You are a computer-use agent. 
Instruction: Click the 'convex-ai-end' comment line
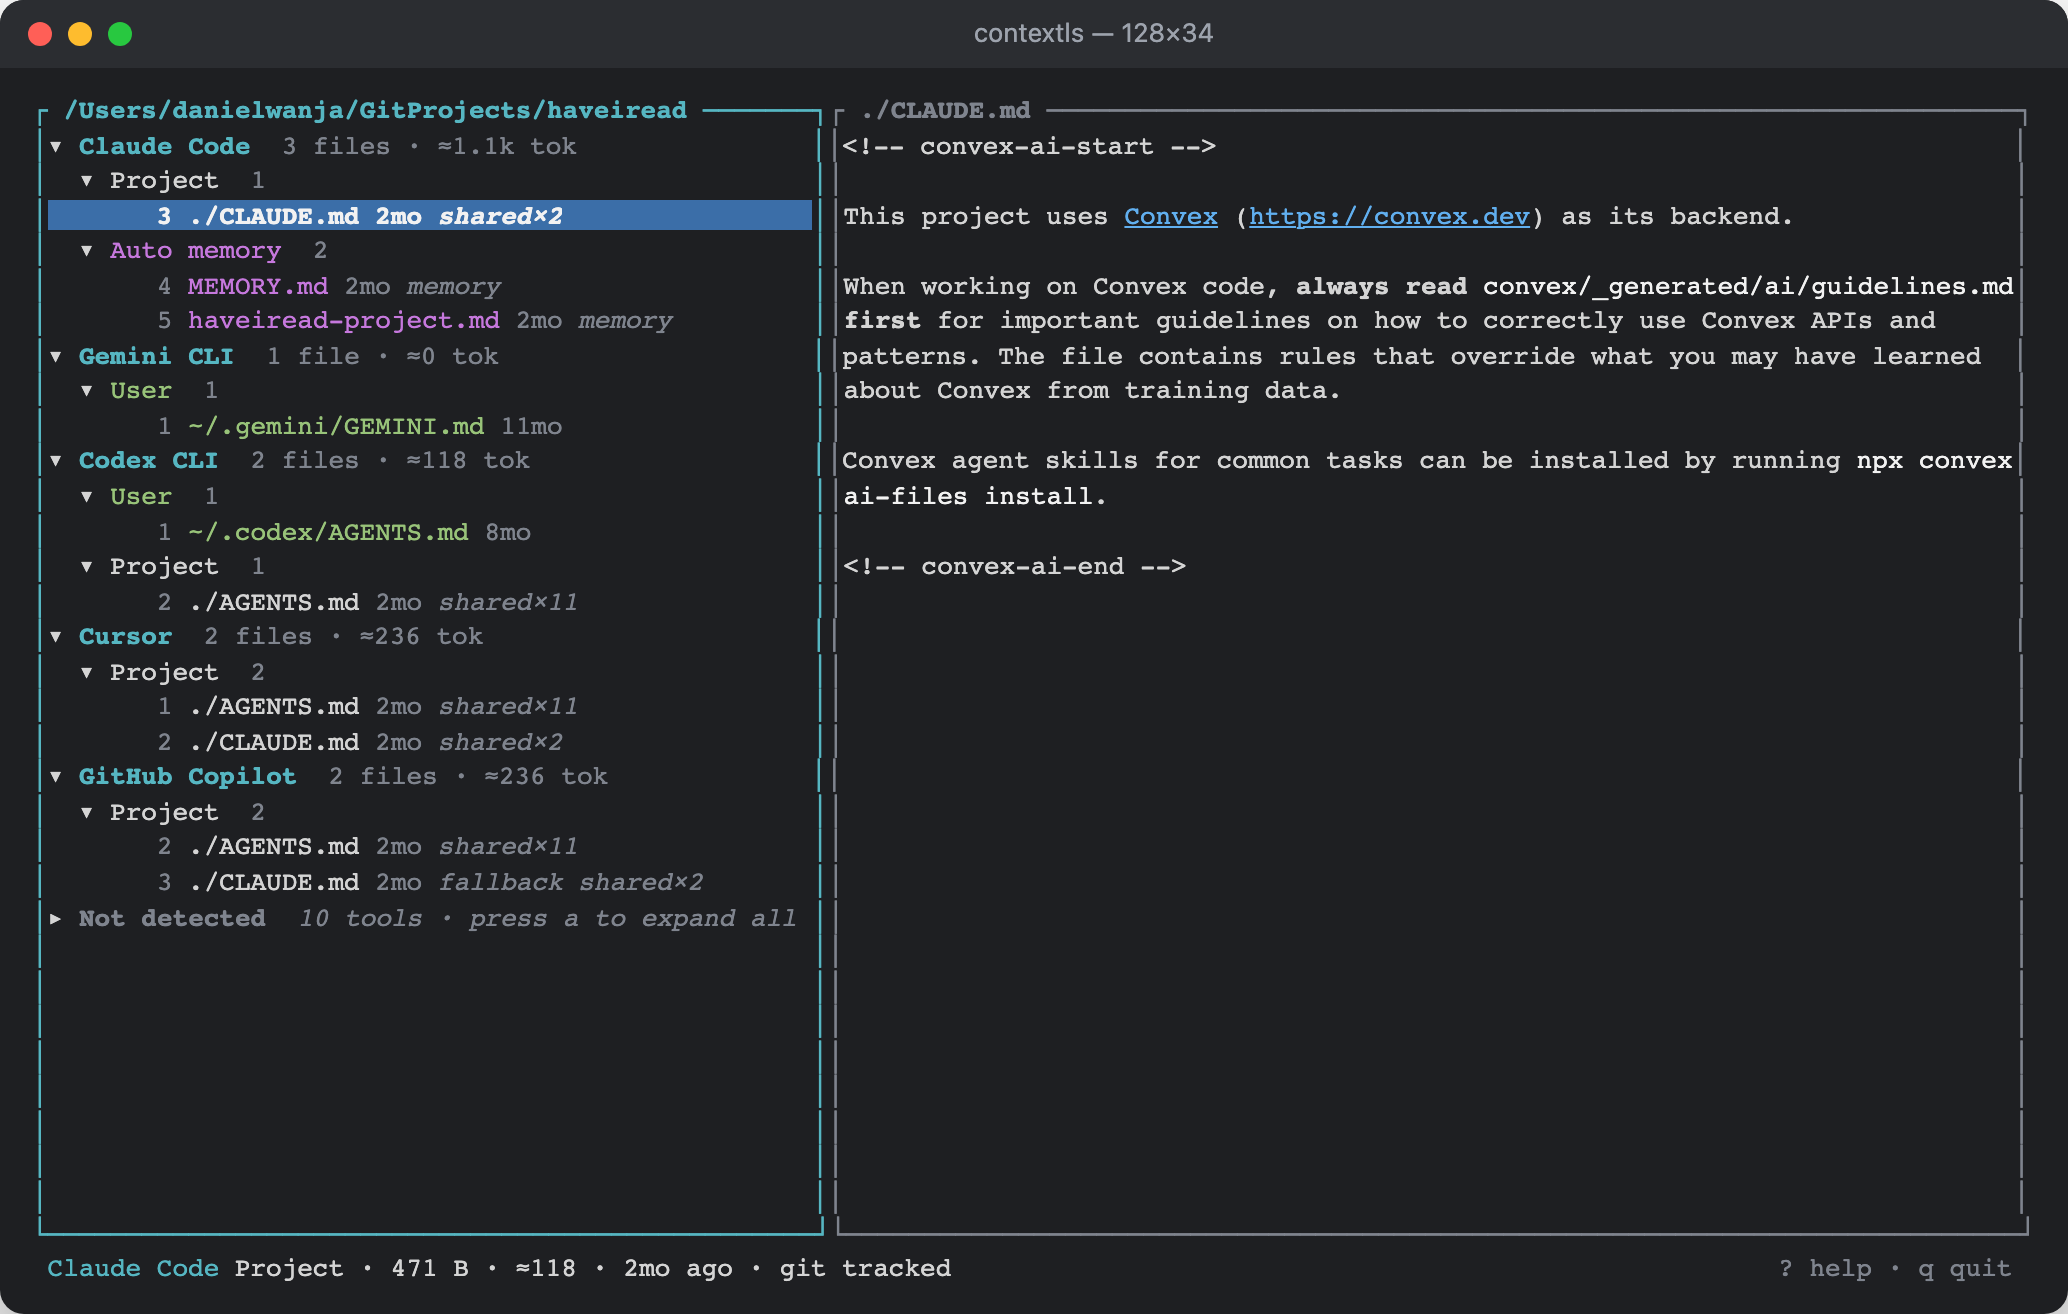(x=1014, y=567)
